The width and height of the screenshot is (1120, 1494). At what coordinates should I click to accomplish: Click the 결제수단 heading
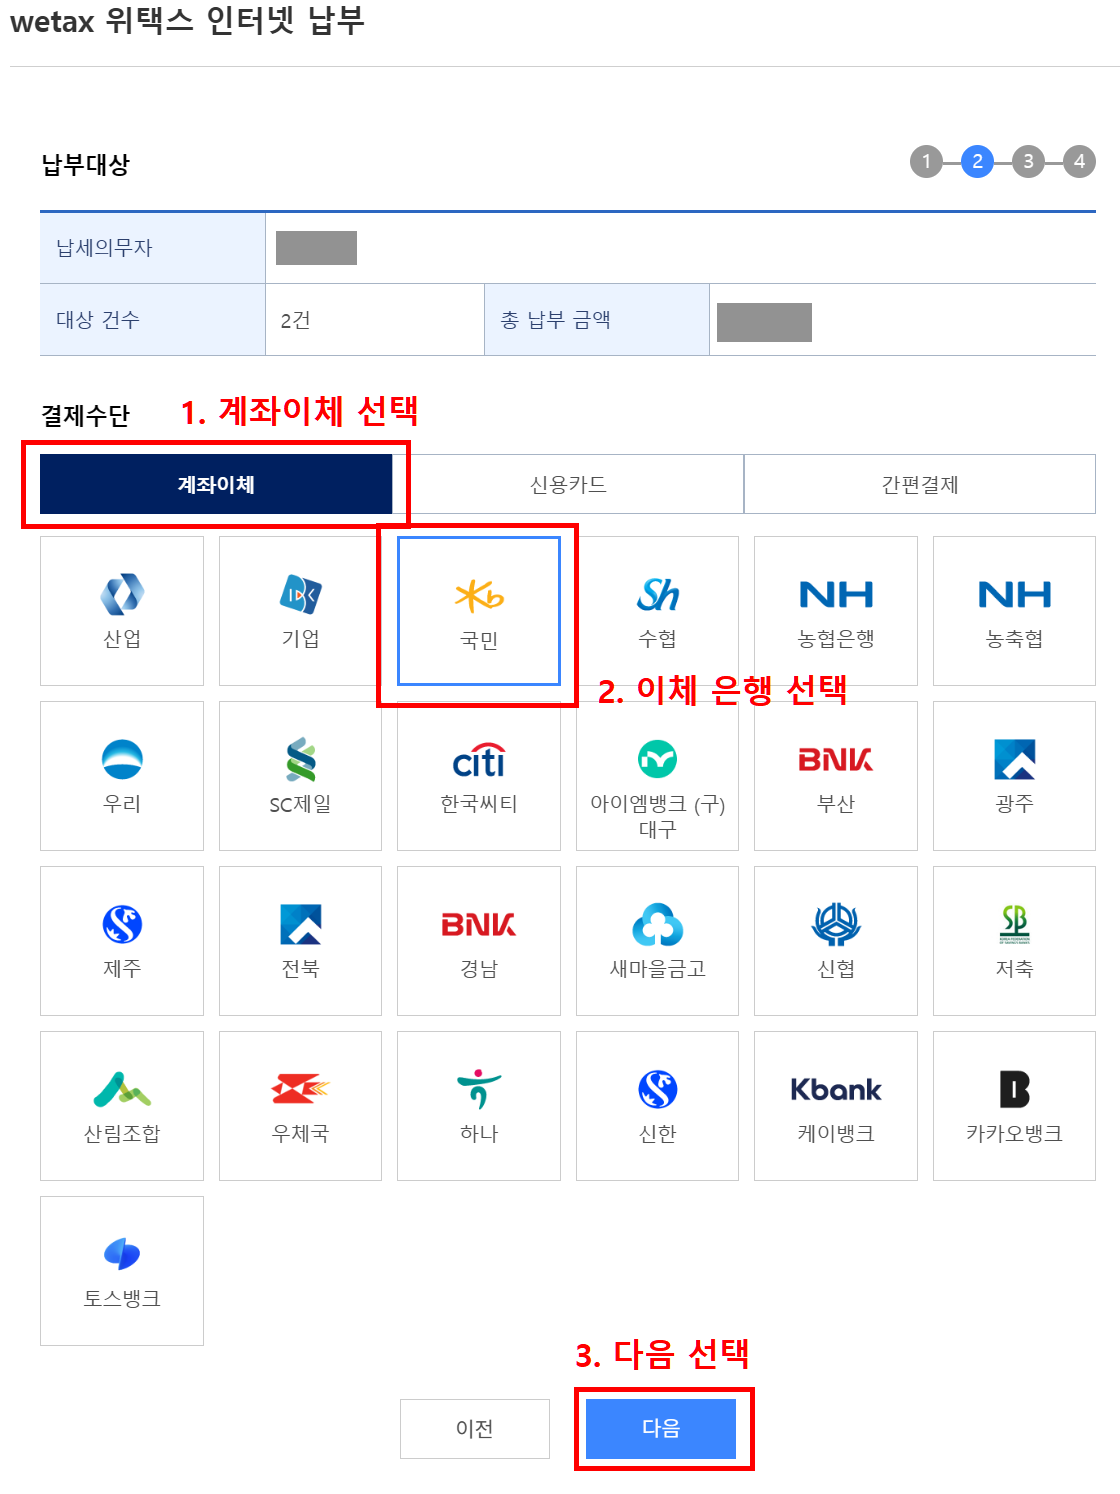(x=86, y=415)
